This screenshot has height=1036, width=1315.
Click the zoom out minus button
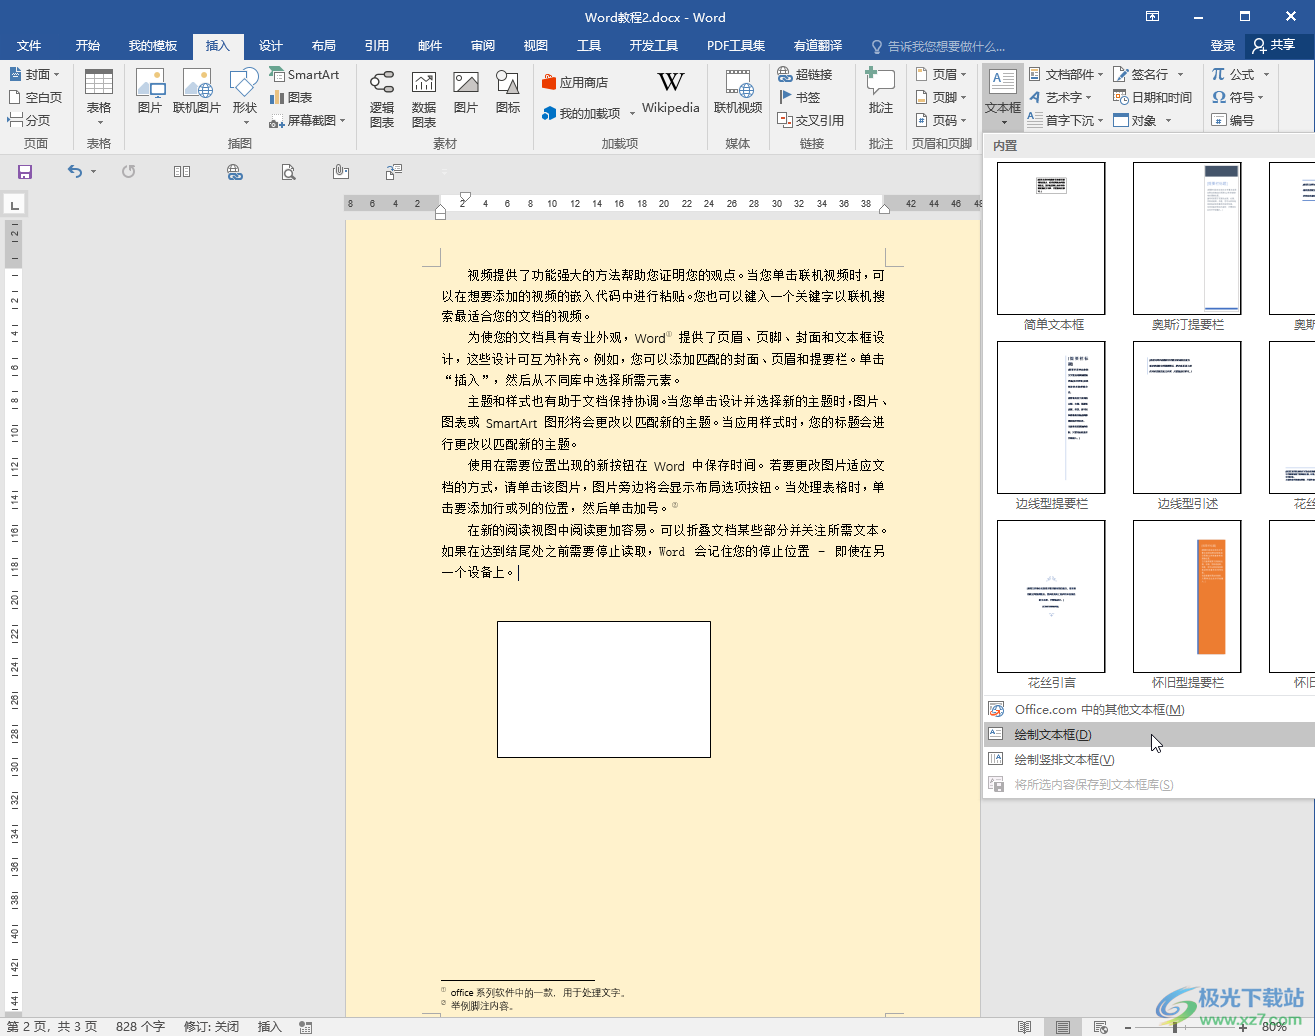coord(1128,1027)
